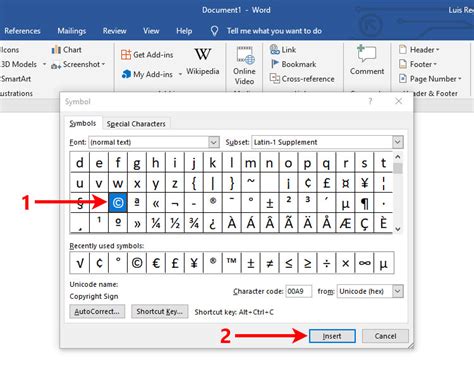Pick recently used trademark ™ symbol

pyautogui.click(x=232, y=263)
